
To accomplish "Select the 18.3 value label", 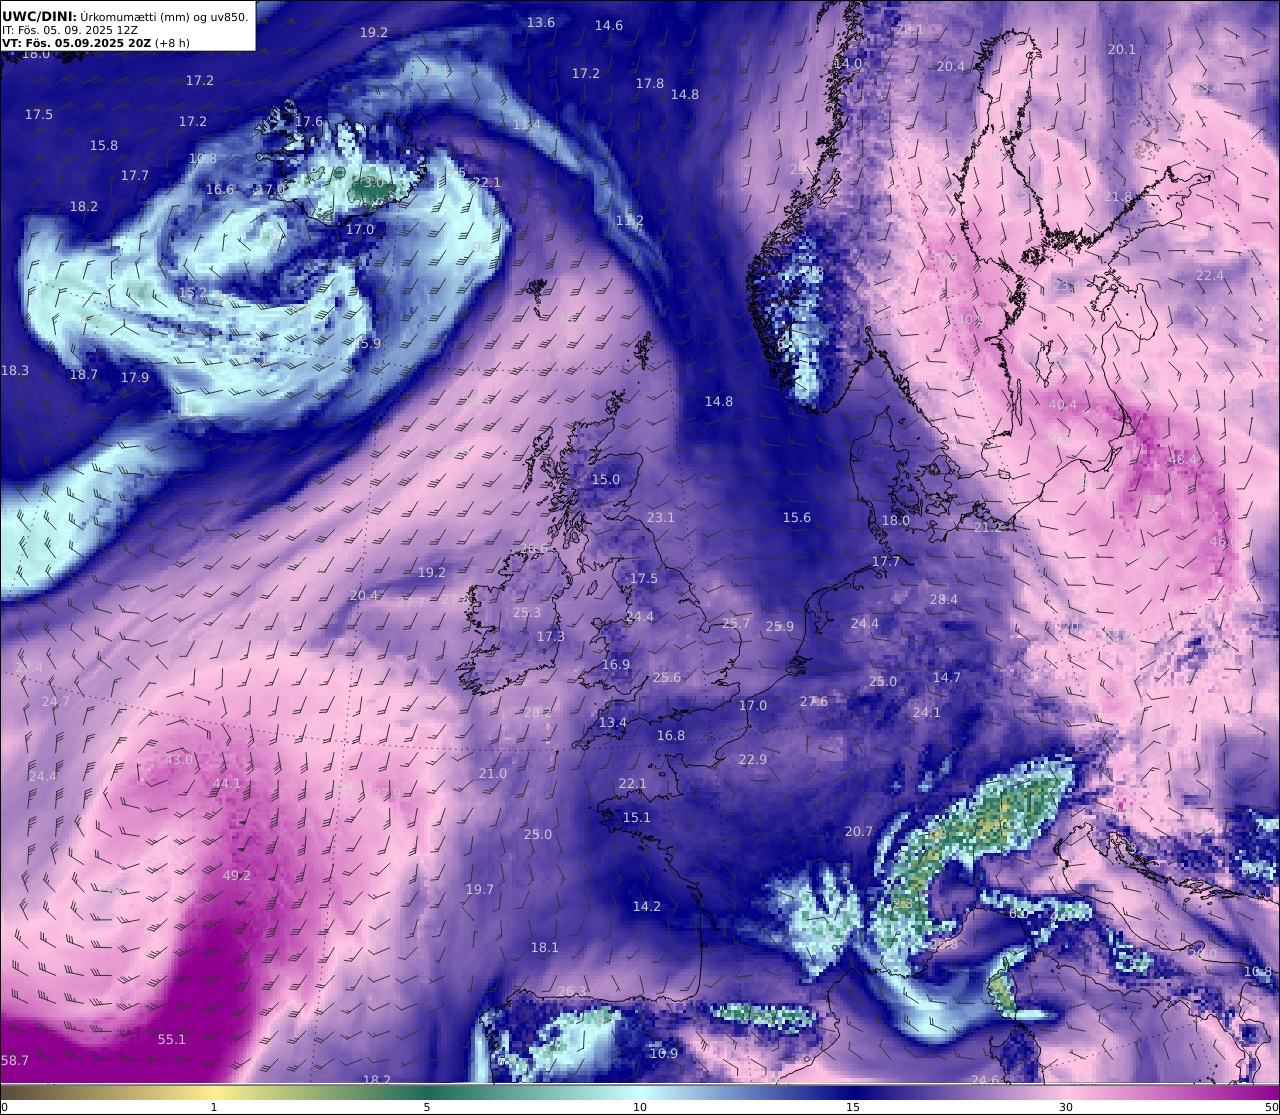I will (15, 370).
